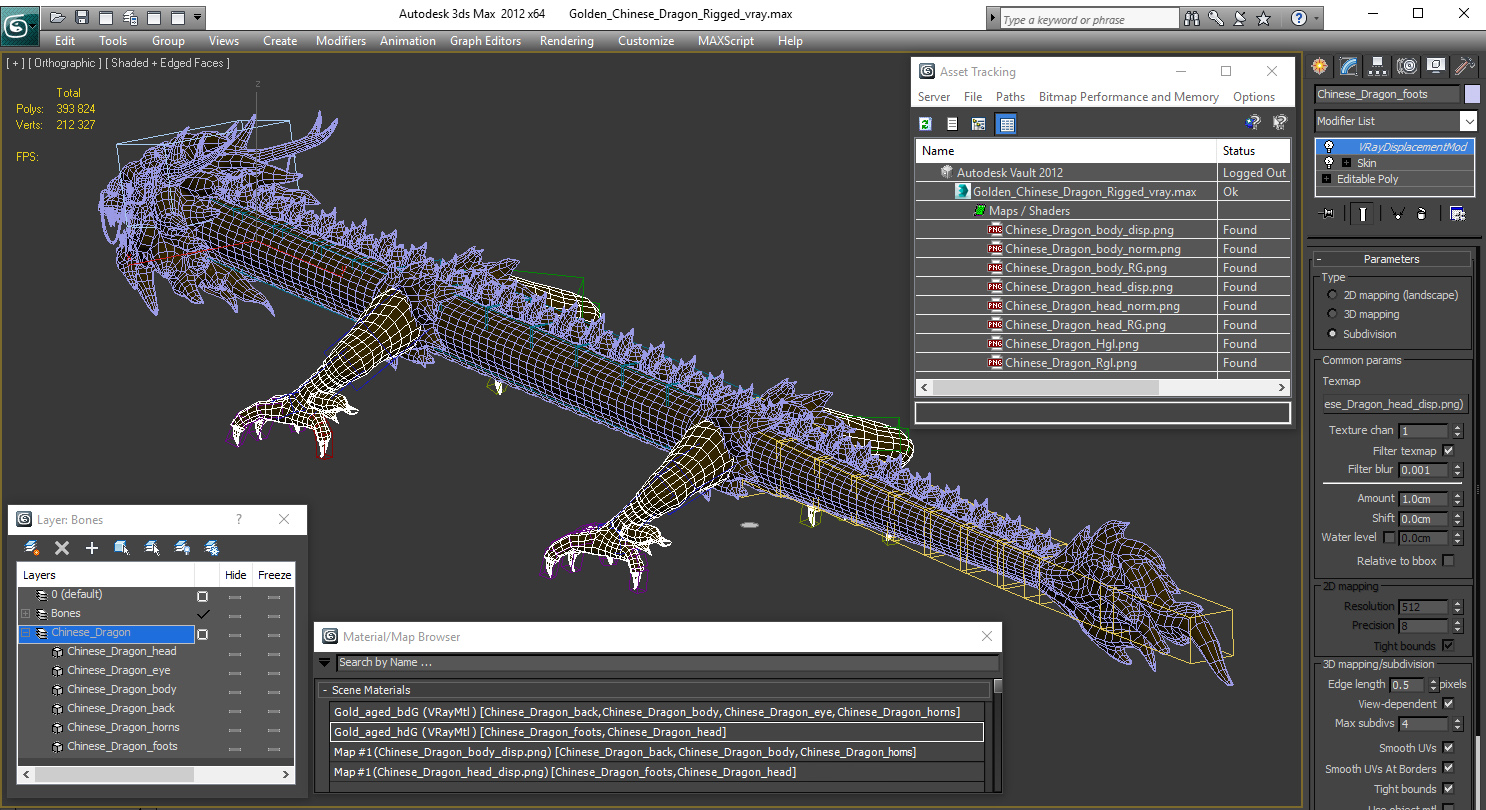Viewport: 1486px width, 810px height.
Task: Click Add Selected Objects plus icon
Action: 92,548
